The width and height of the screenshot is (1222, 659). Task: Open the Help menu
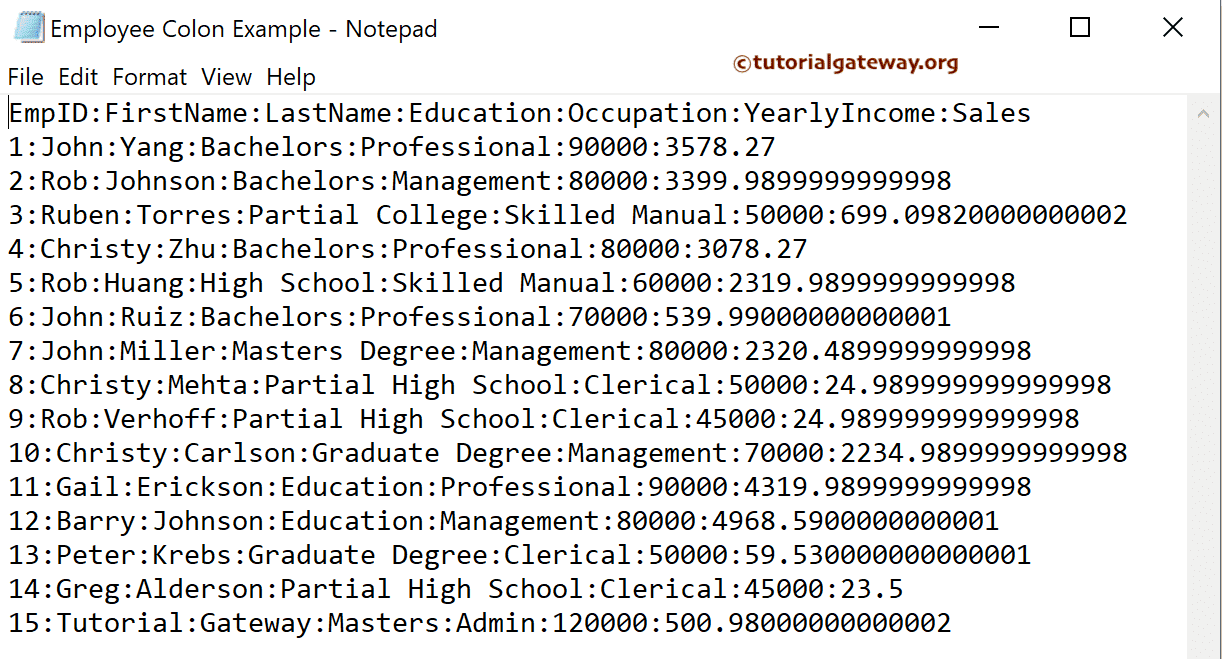click(291, 77)
